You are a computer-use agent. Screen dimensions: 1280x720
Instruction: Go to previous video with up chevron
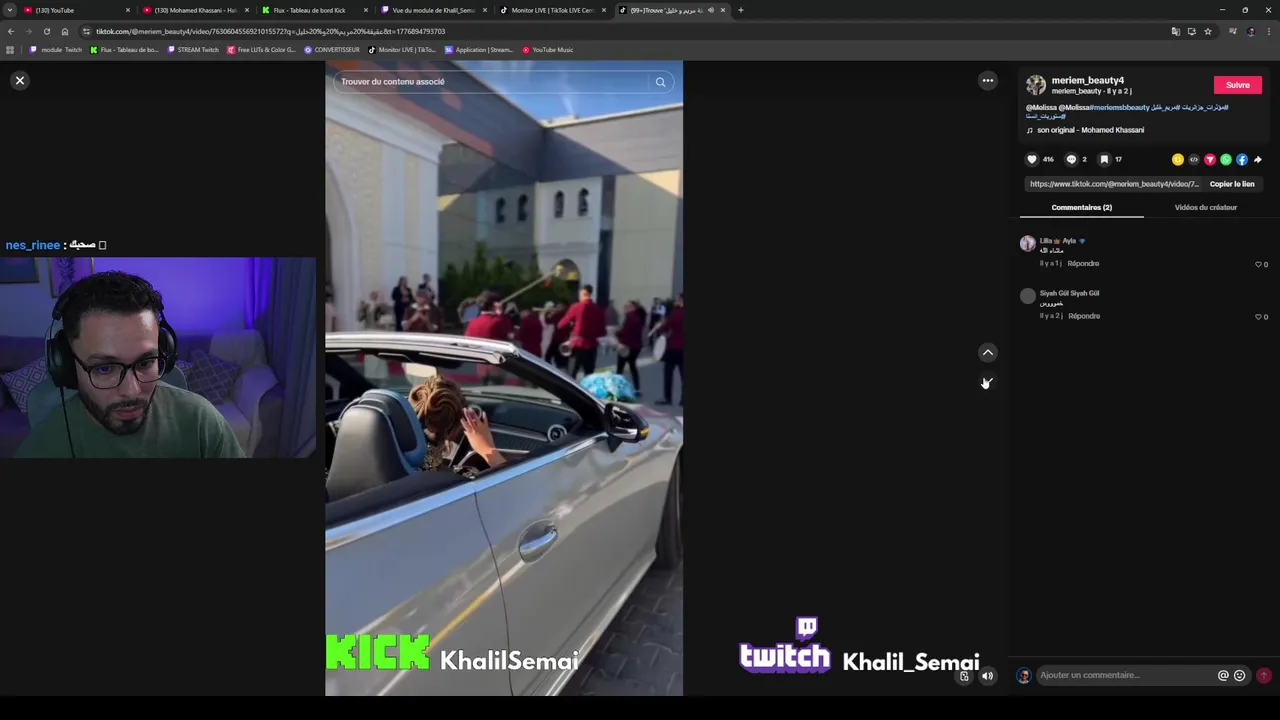point(988,352)
